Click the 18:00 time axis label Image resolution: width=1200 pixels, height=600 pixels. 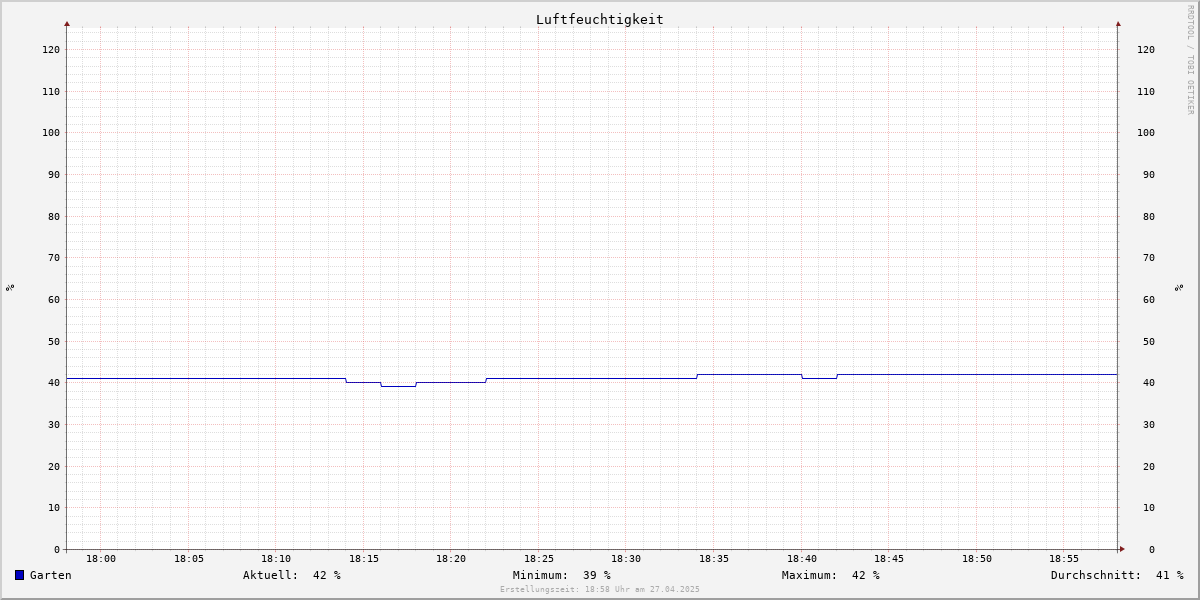[x=101, y=559]
